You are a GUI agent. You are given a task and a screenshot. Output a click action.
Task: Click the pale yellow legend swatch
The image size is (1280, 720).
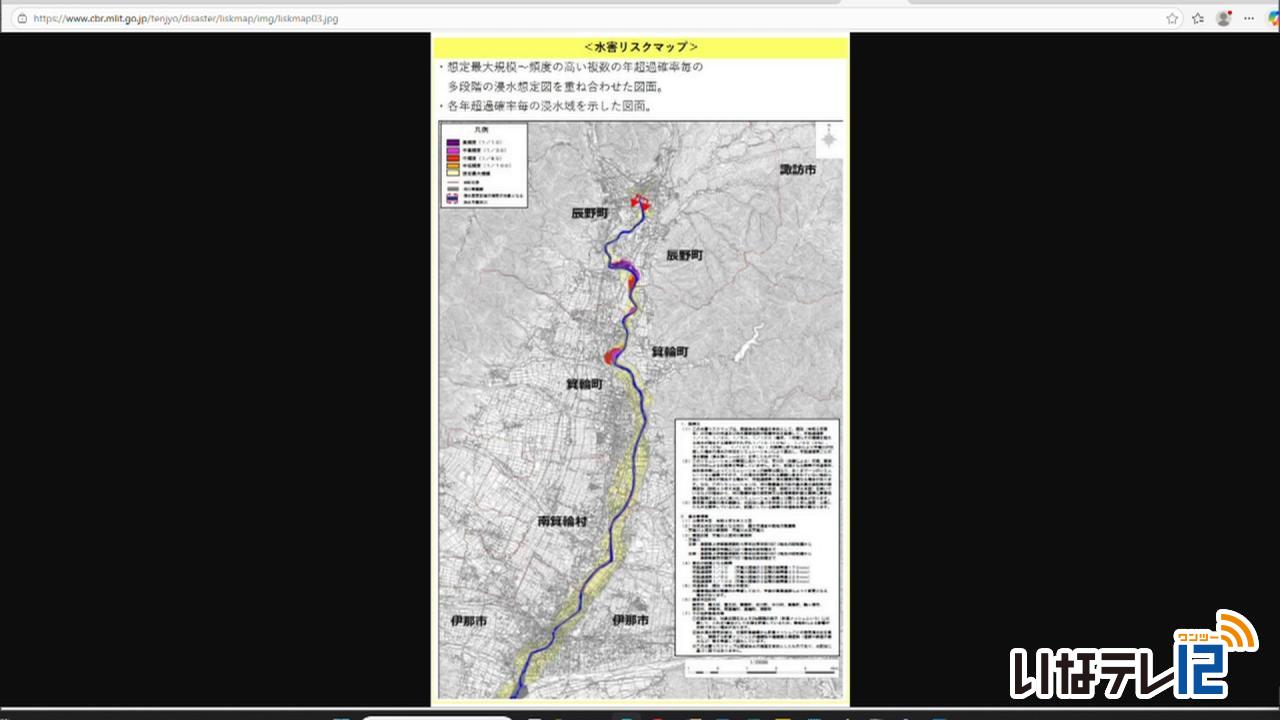tap(452, 171)
